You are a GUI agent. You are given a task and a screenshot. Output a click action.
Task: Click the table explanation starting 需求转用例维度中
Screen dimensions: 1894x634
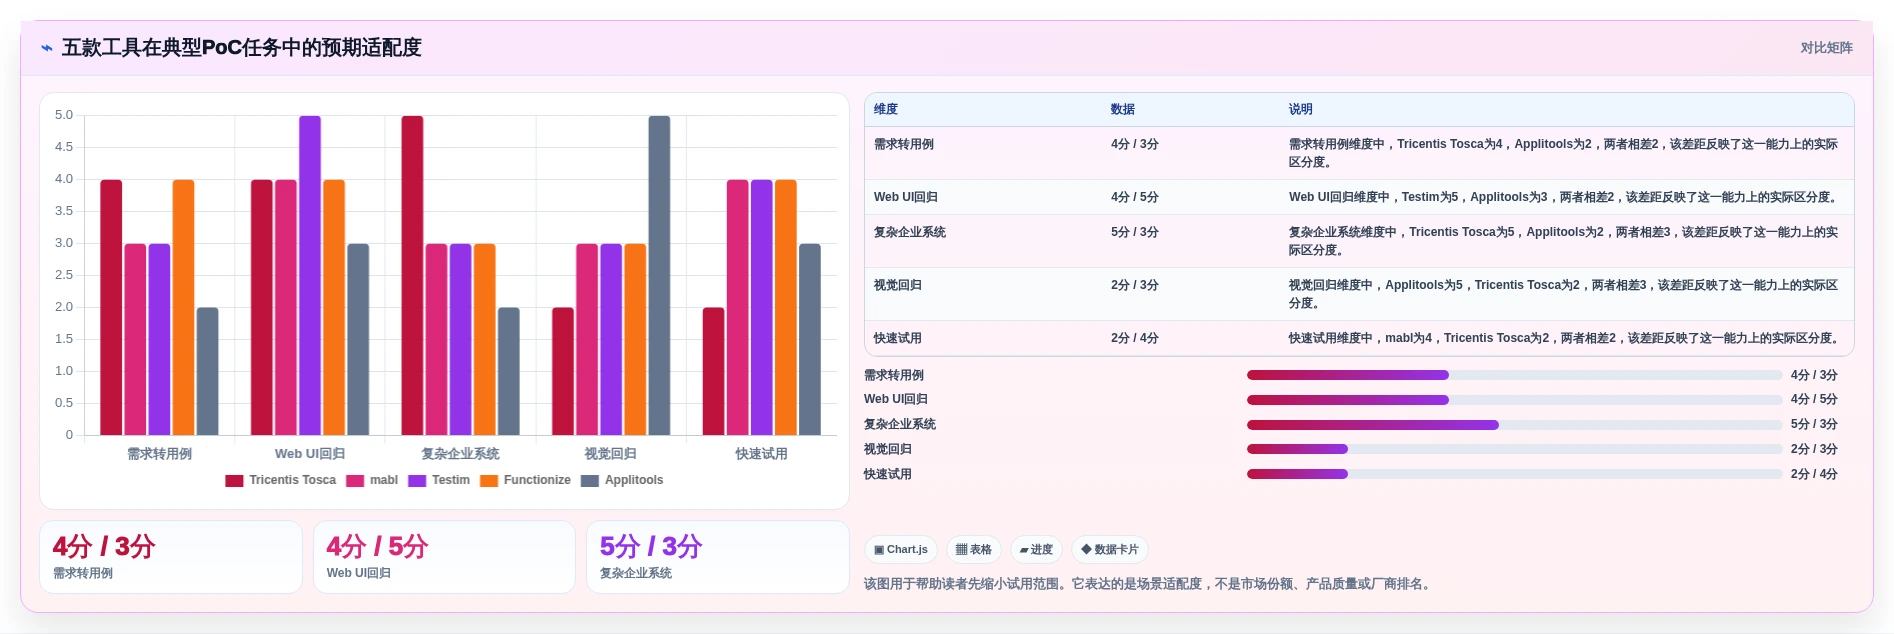(1563, 153)
